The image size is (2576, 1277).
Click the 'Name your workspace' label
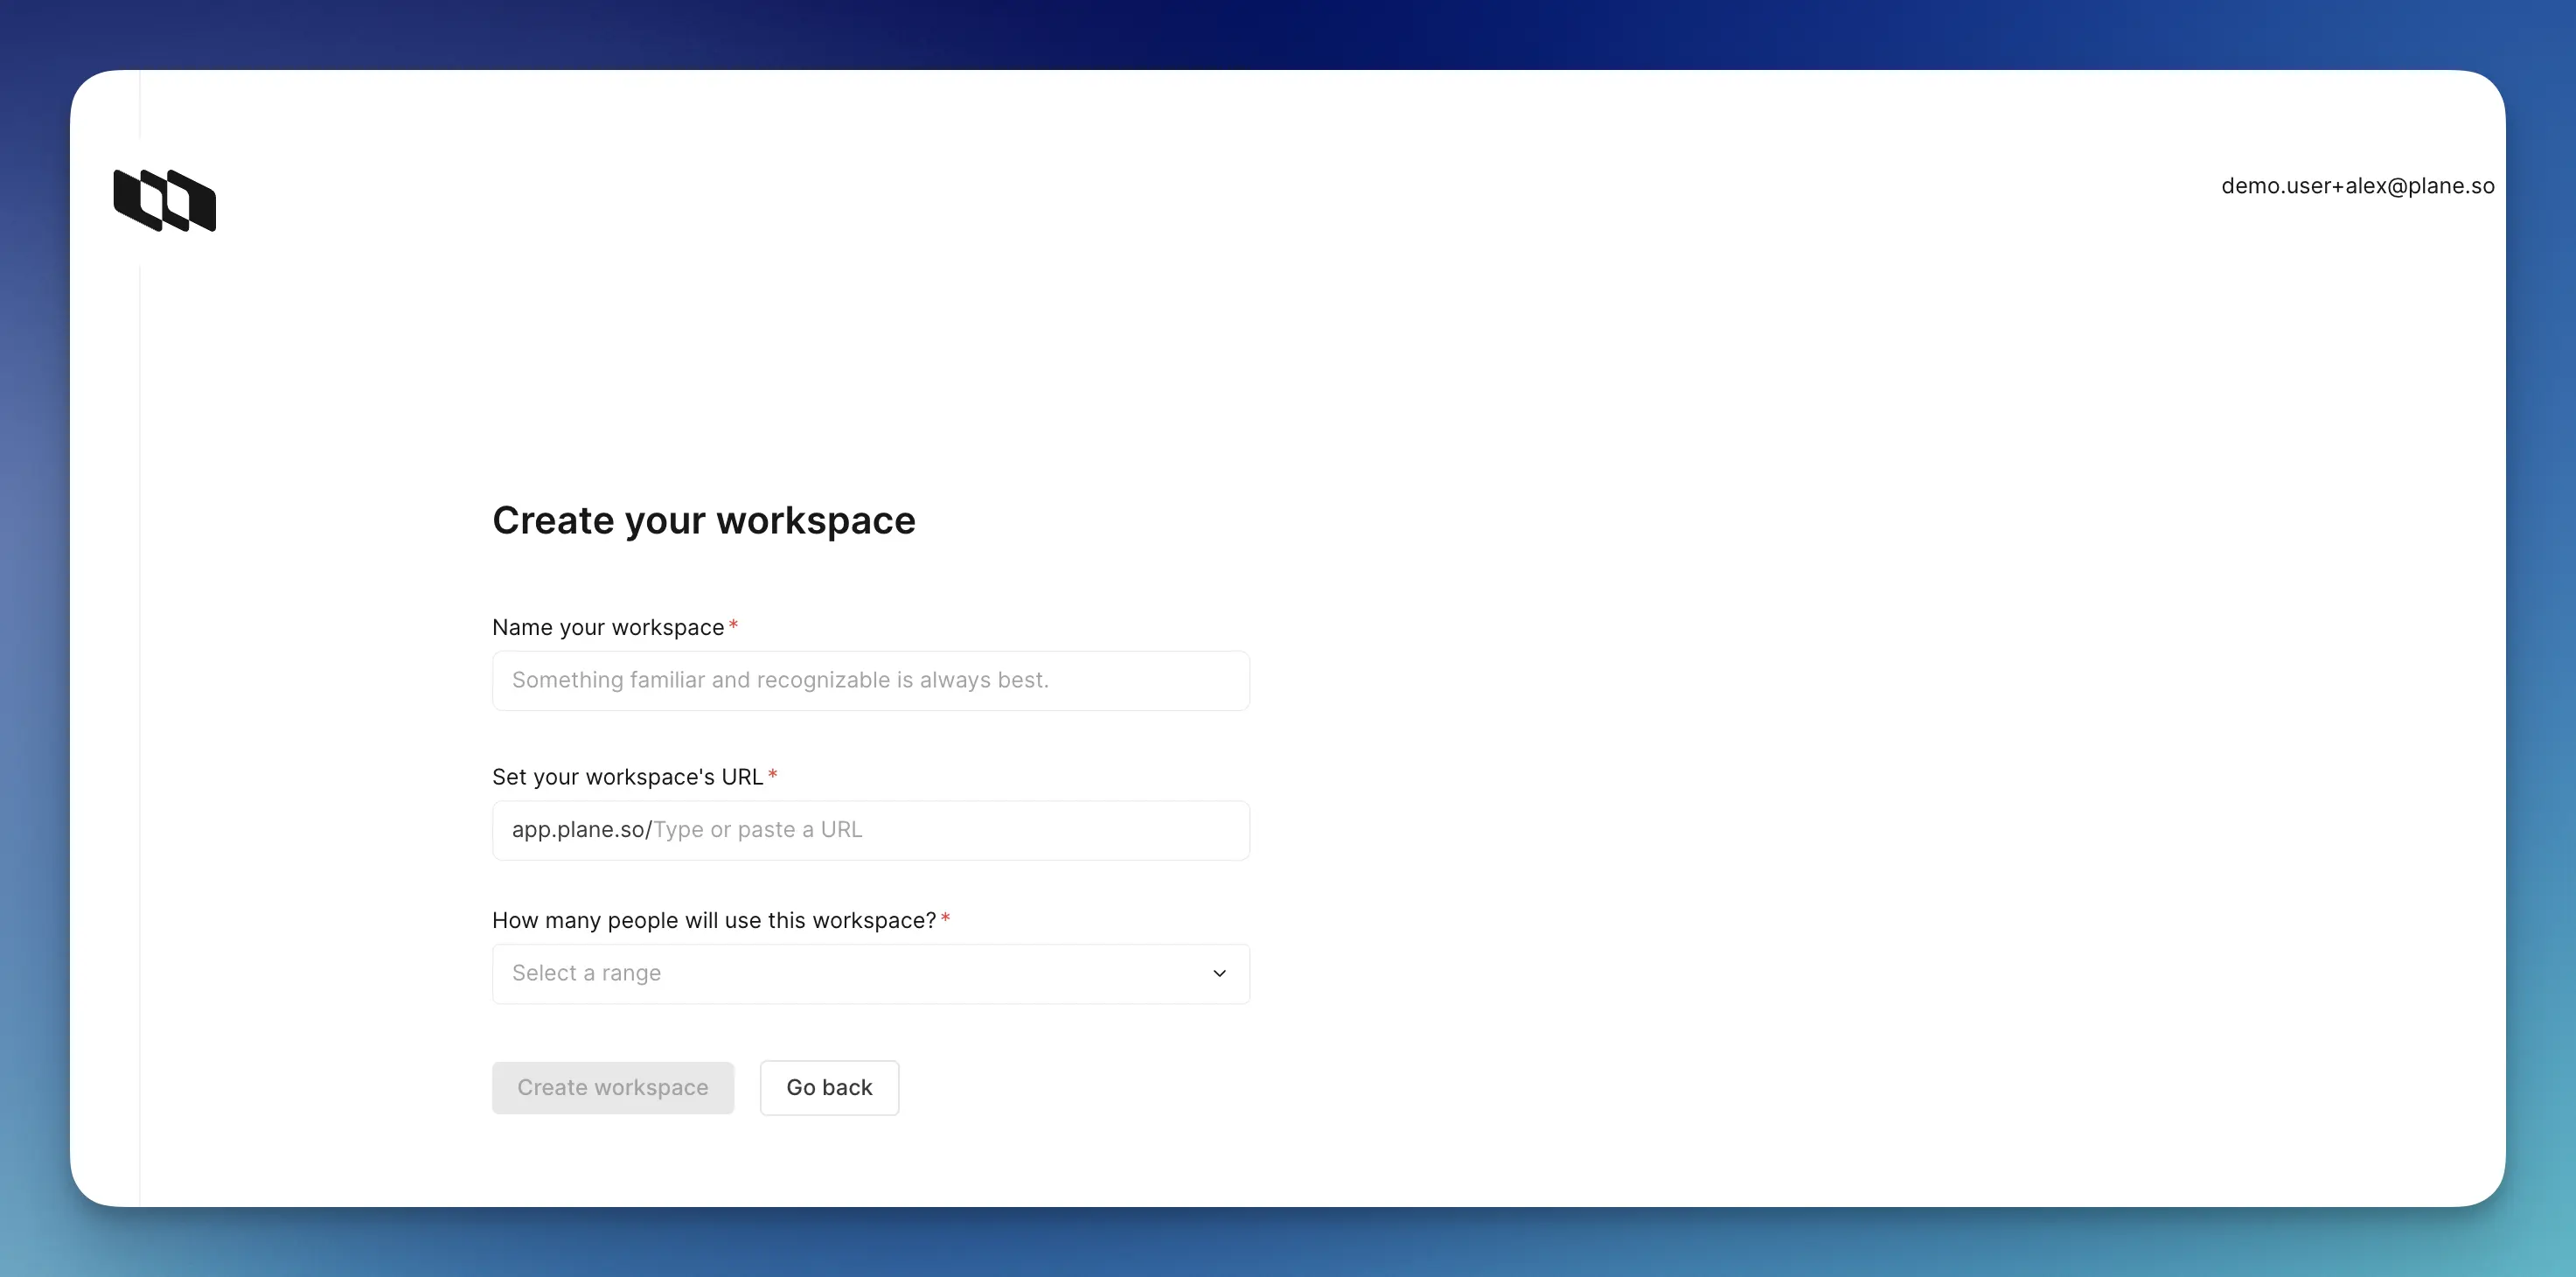[x=608, y=627]
